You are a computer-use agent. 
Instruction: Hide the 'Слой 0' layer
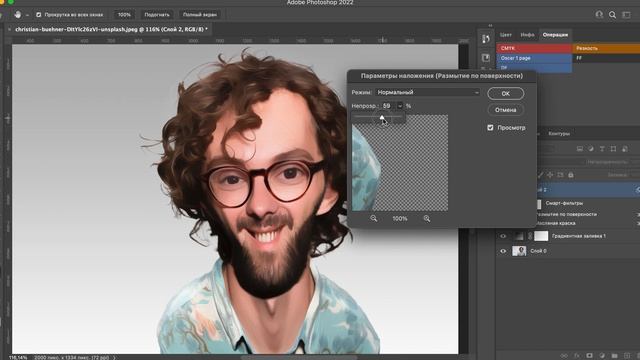pos(503,251)
